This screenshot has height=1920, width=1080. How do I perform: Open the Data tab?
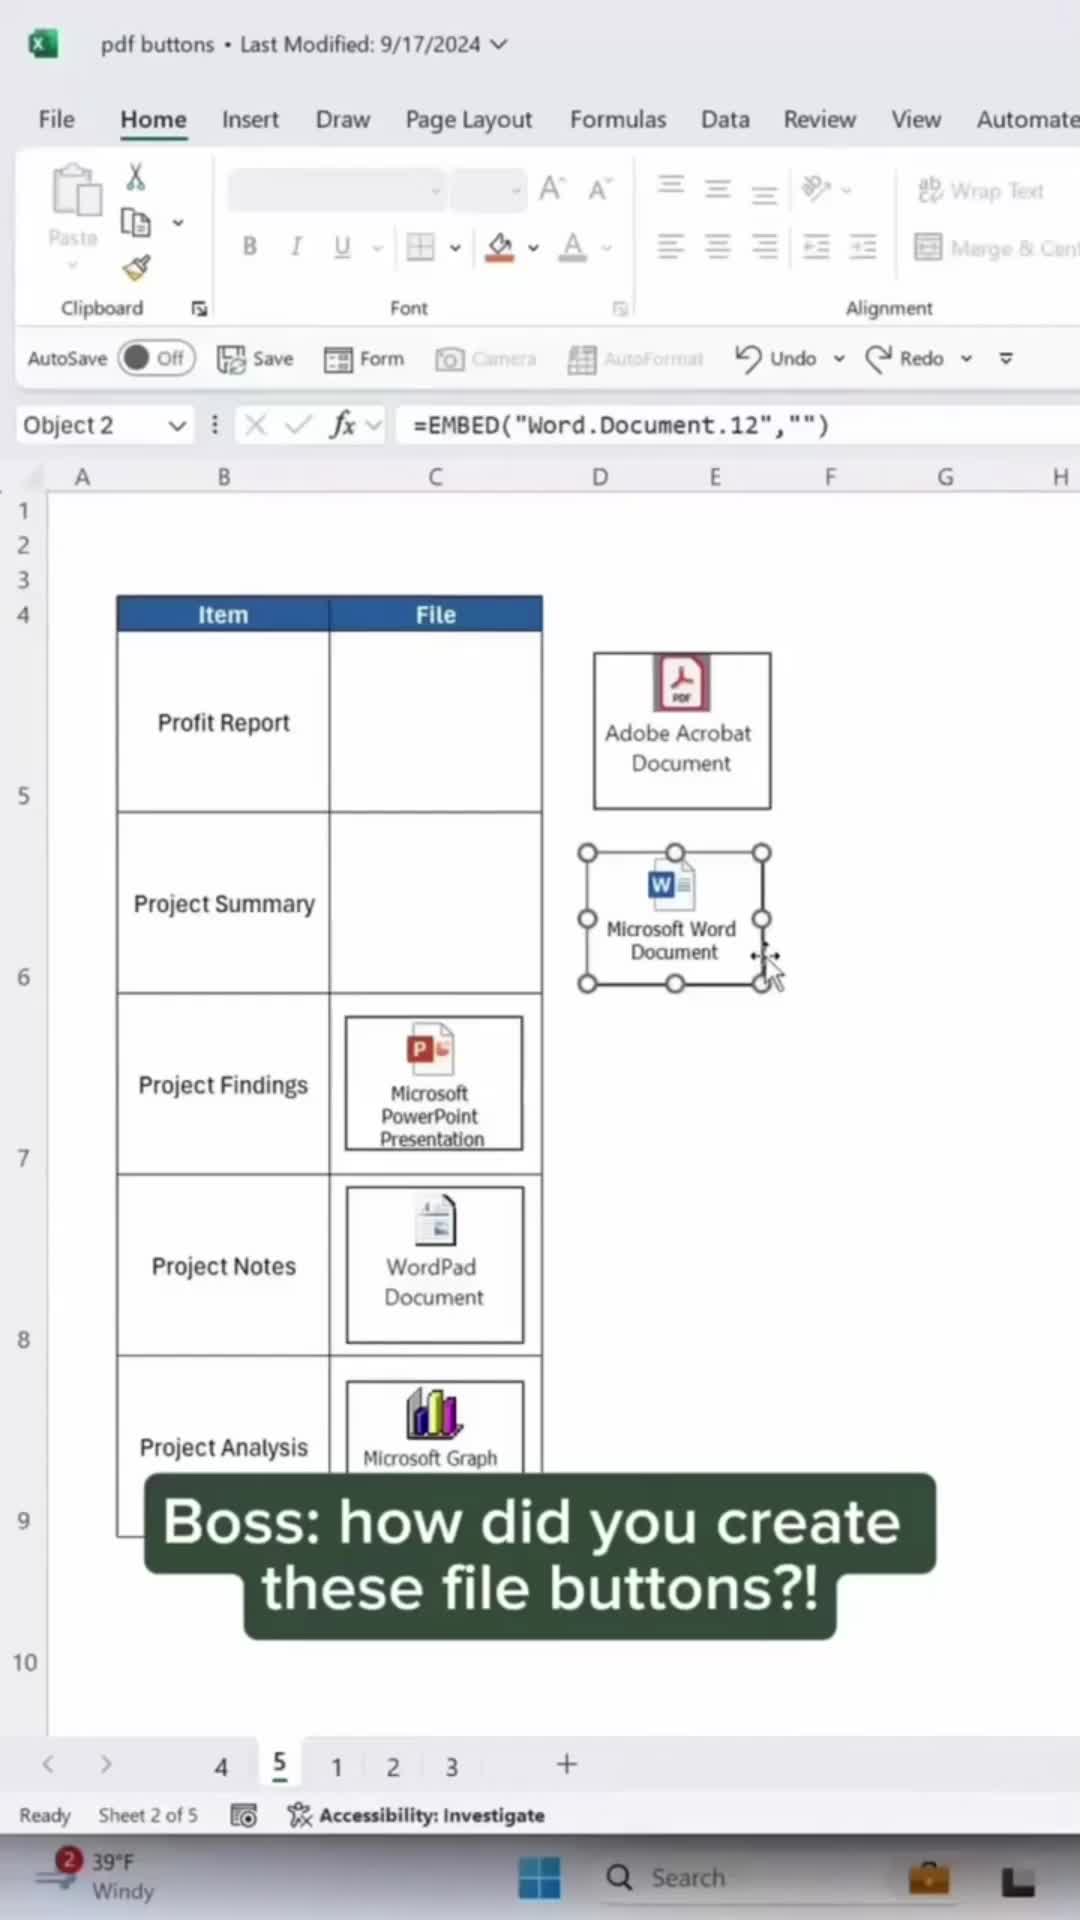point(725,119)
